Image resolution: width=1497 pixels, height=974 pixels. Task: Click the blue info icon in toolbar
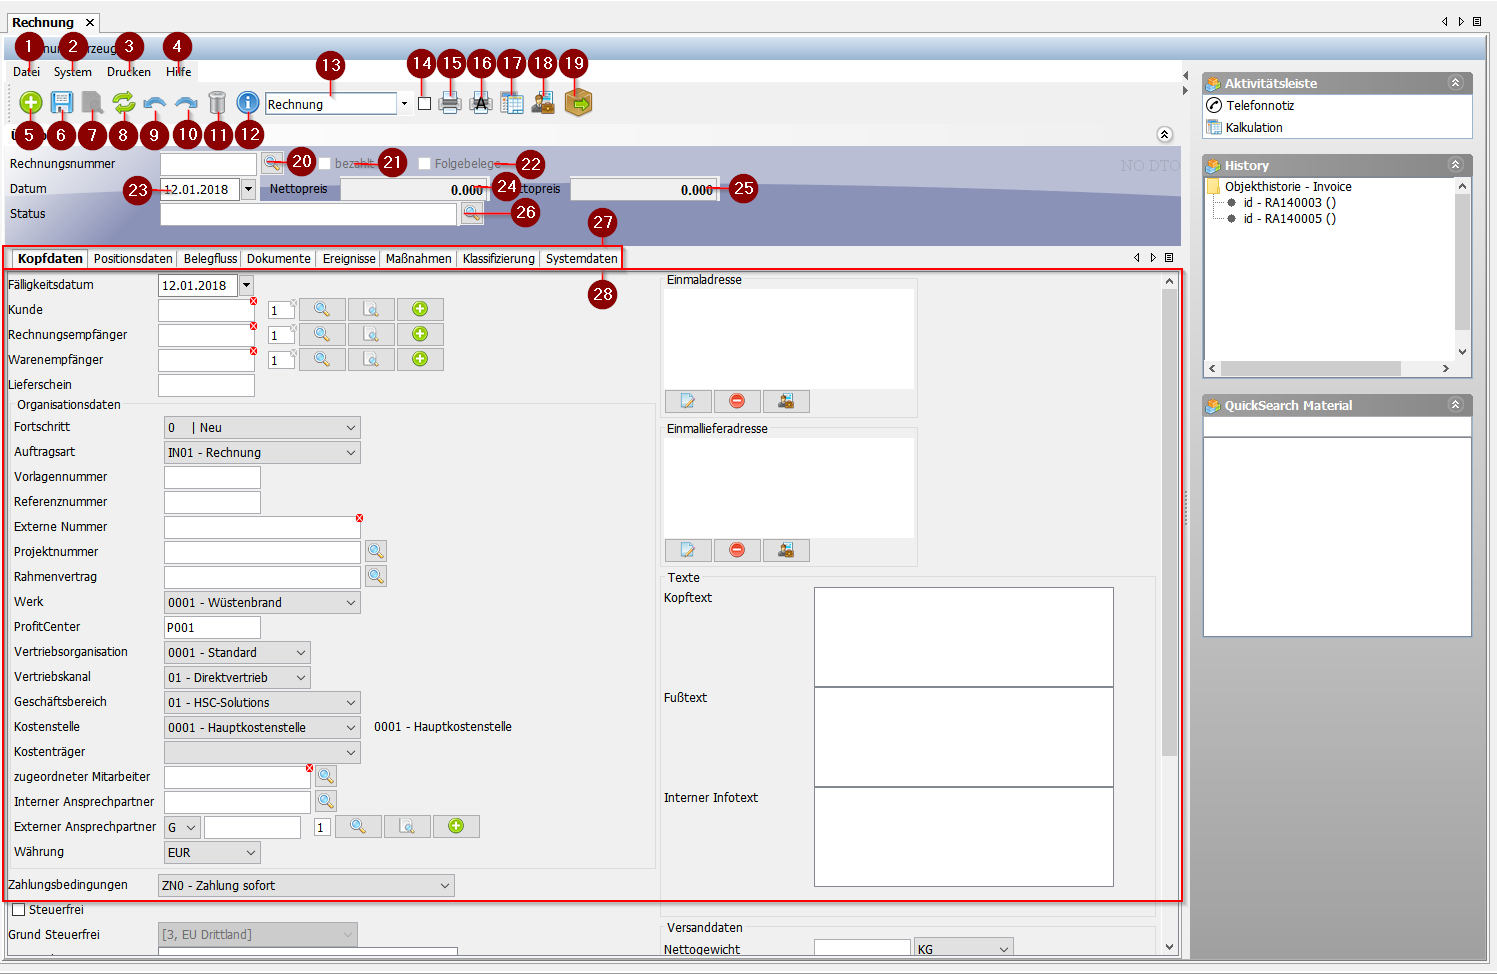[x=248, y=102]
